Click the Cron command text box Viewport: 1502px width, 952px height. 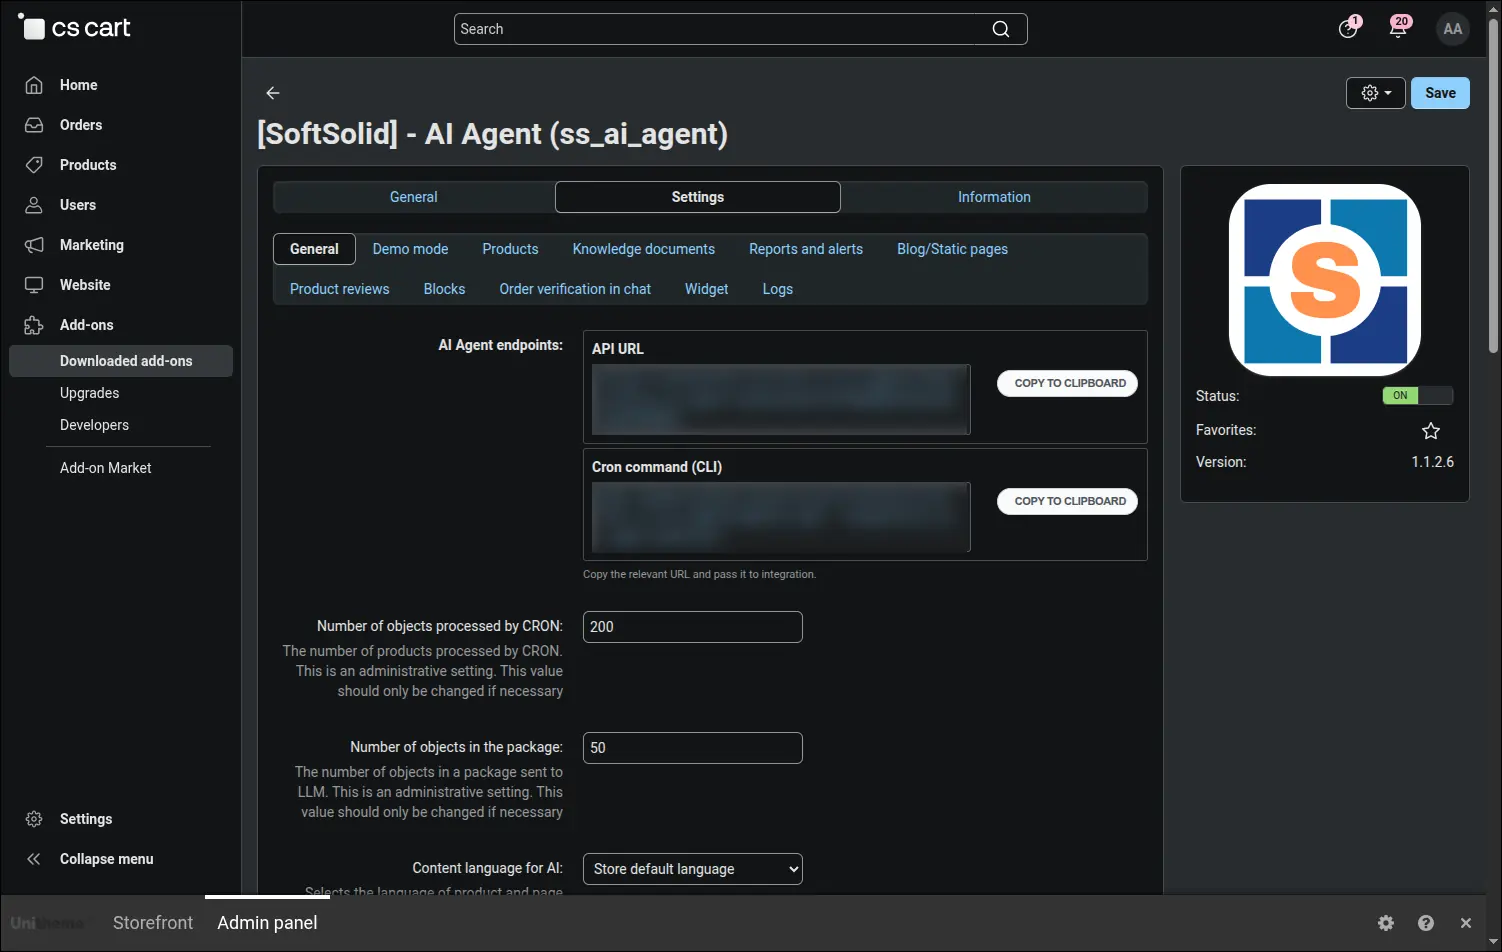tap(781, 518)
